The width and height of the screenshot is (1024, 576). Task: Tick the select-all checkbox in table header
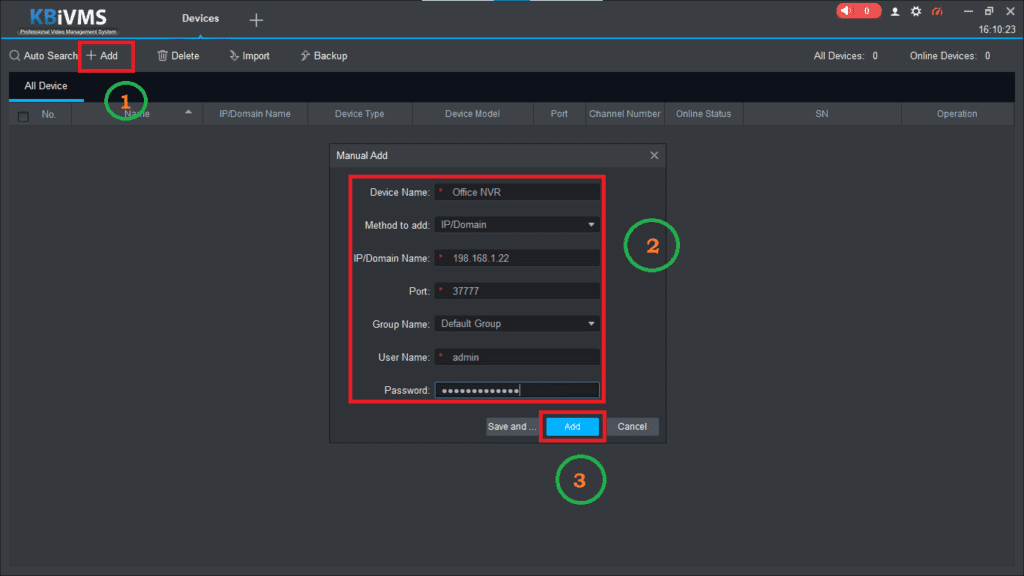(x=24, y=116)
